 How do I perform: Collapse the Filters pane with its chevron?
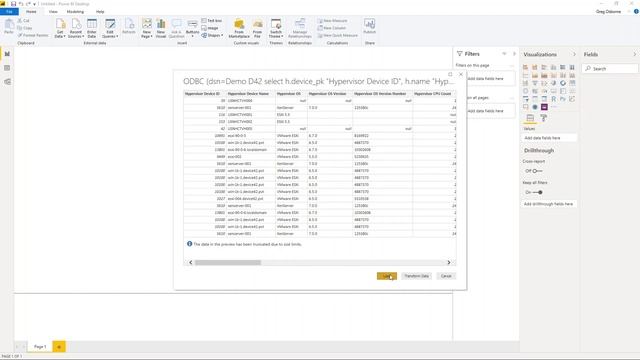click(x=514, y=54)
